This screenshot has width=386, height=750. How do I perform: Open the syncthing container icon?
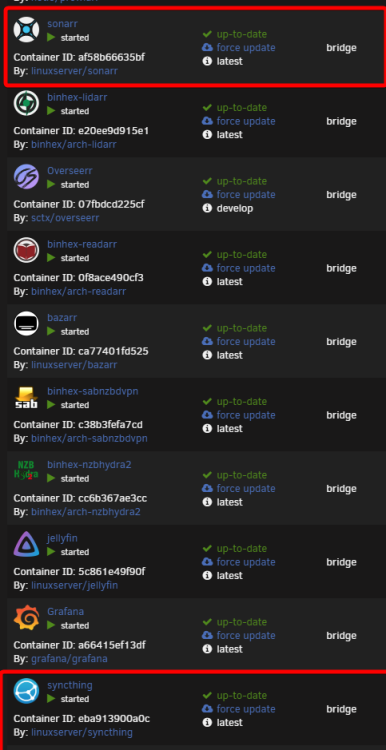[26, 691]
